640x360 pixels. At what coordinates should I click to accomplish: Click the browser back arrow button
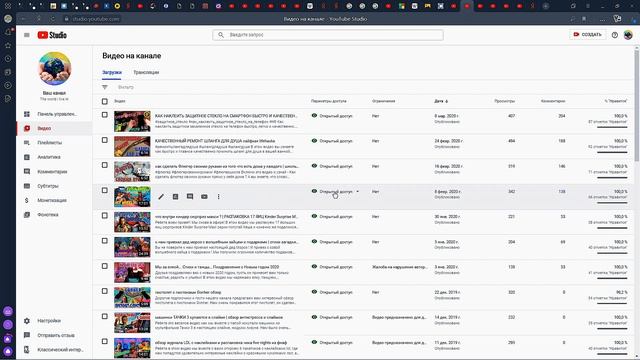[23, 19]
